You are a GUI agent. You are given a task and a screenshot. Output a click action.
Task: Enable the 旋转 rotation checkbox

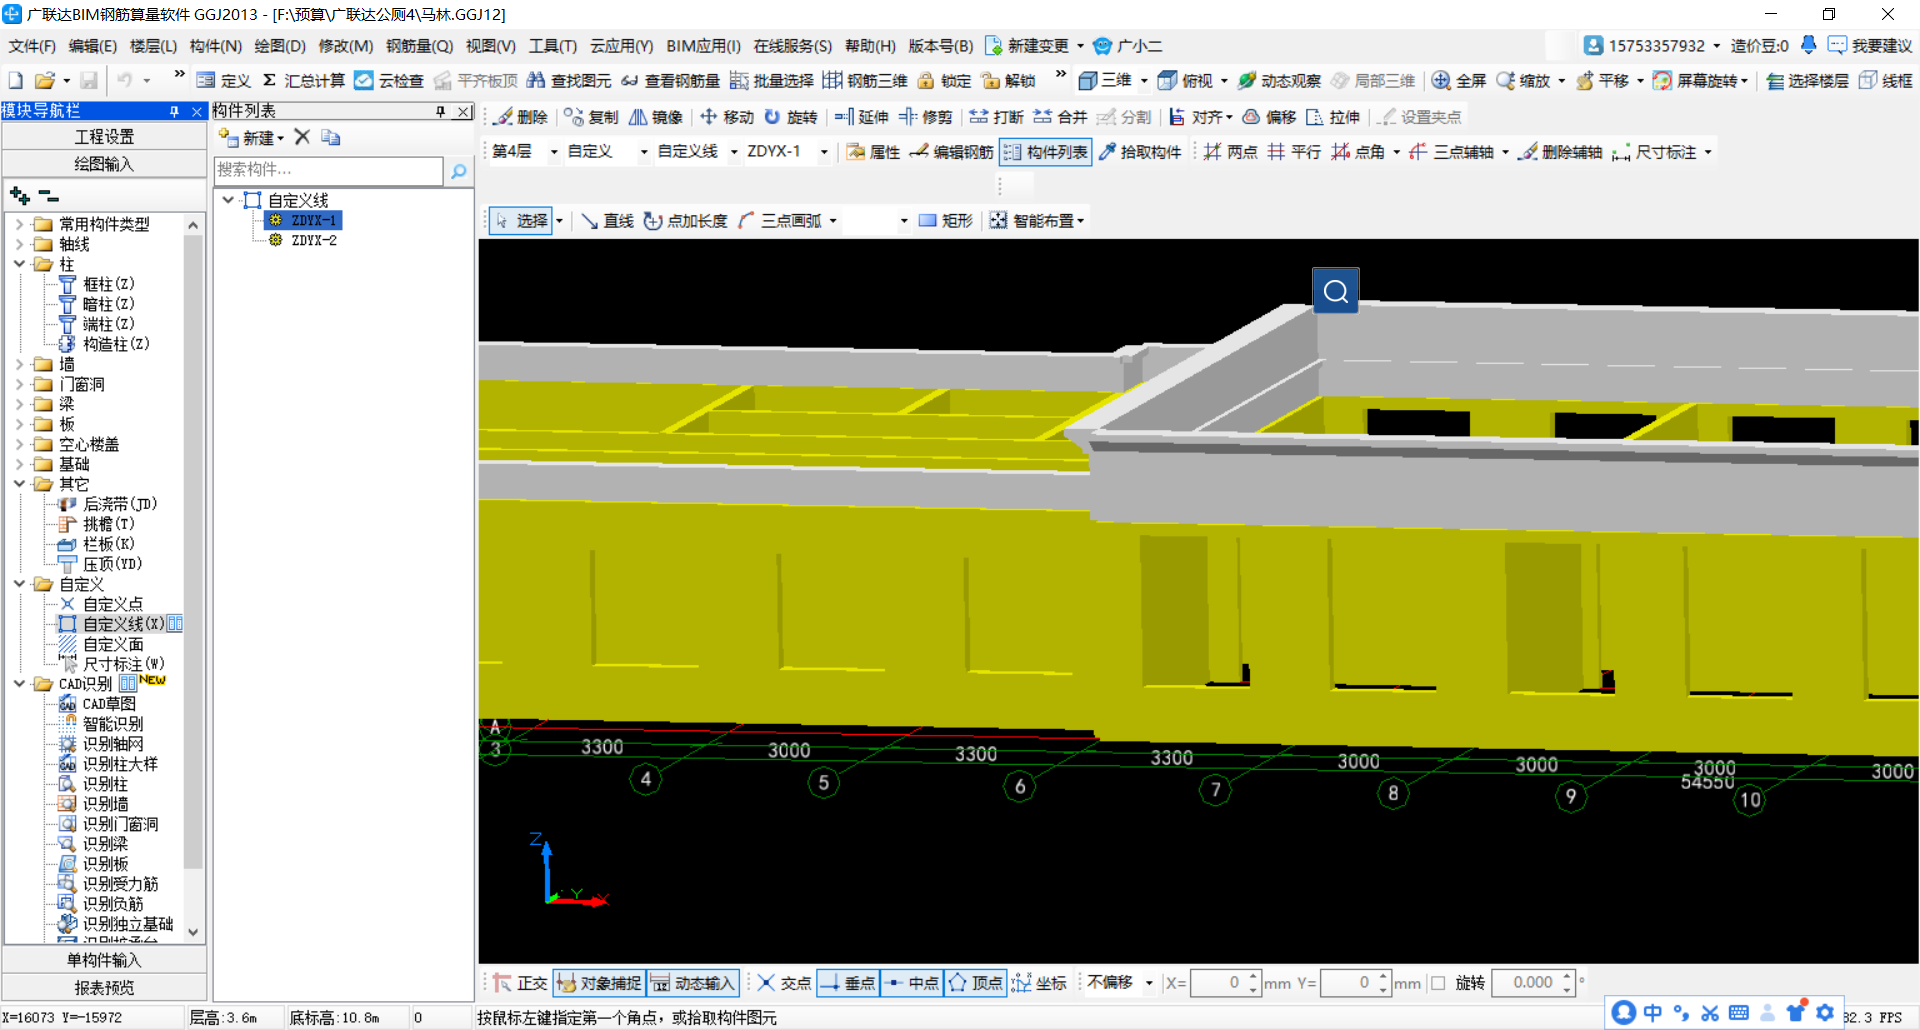[x=1438, y=983]
